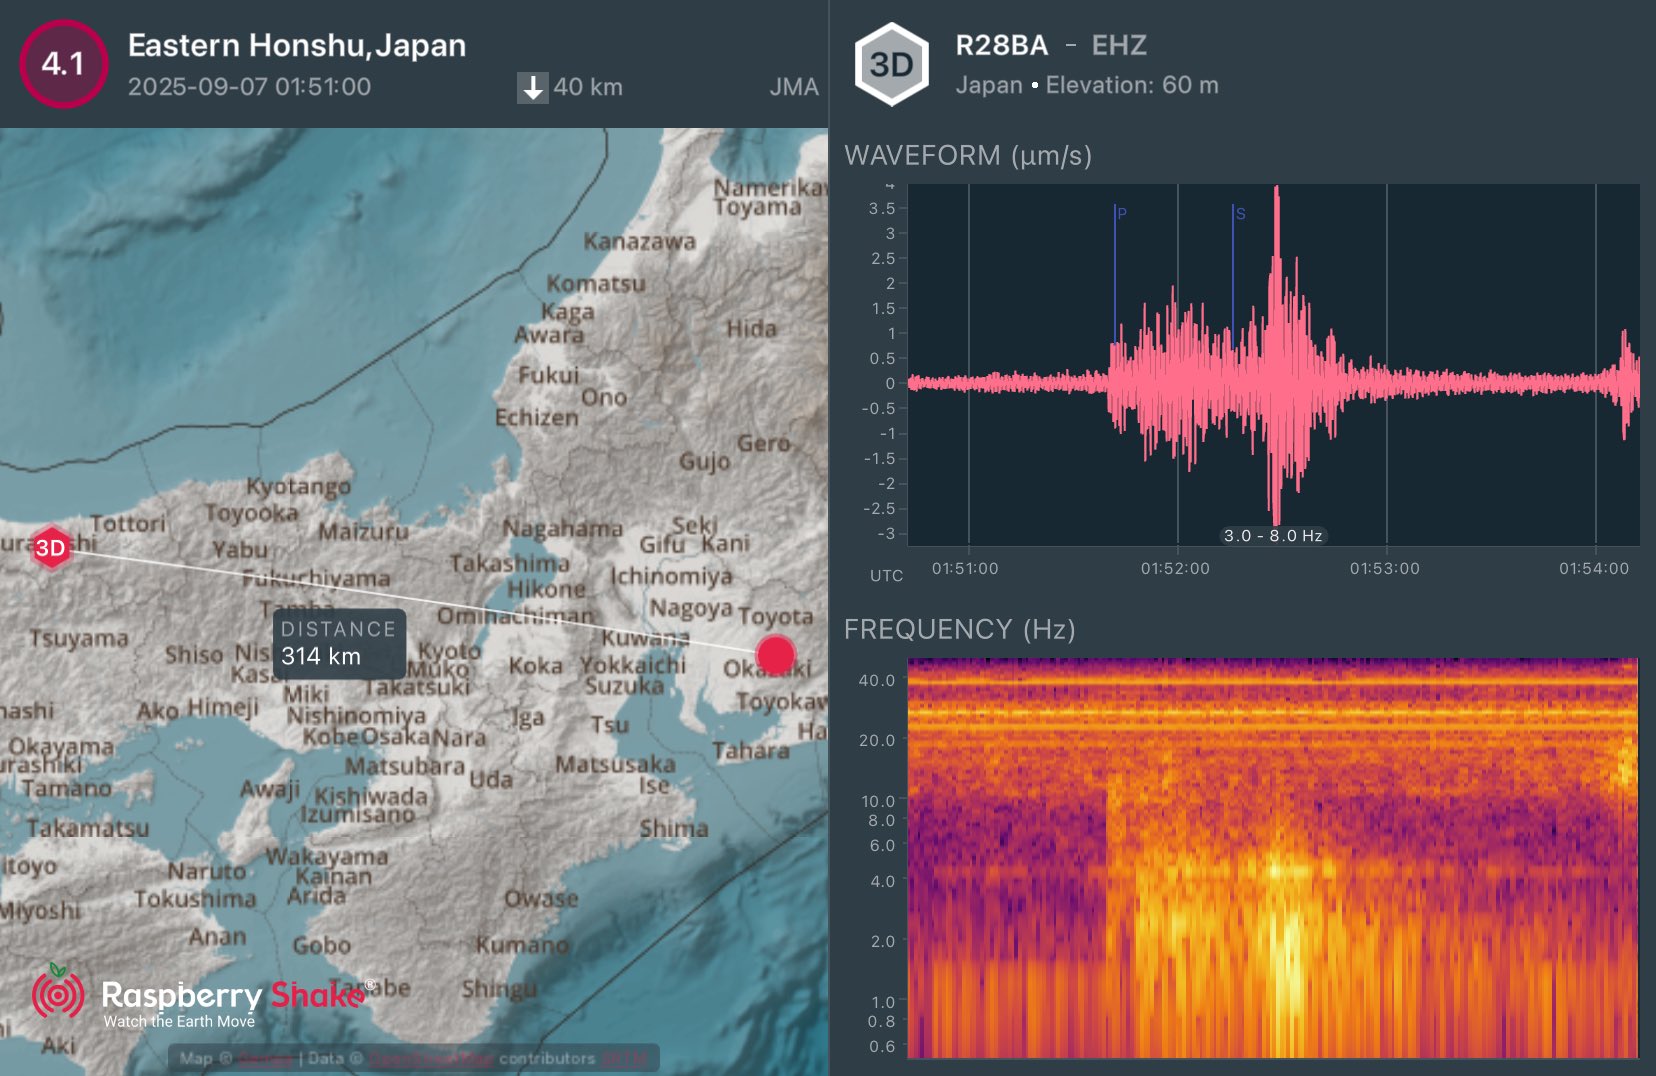
Task: Click the EHZ channel label
Action: pos(1119,45)
